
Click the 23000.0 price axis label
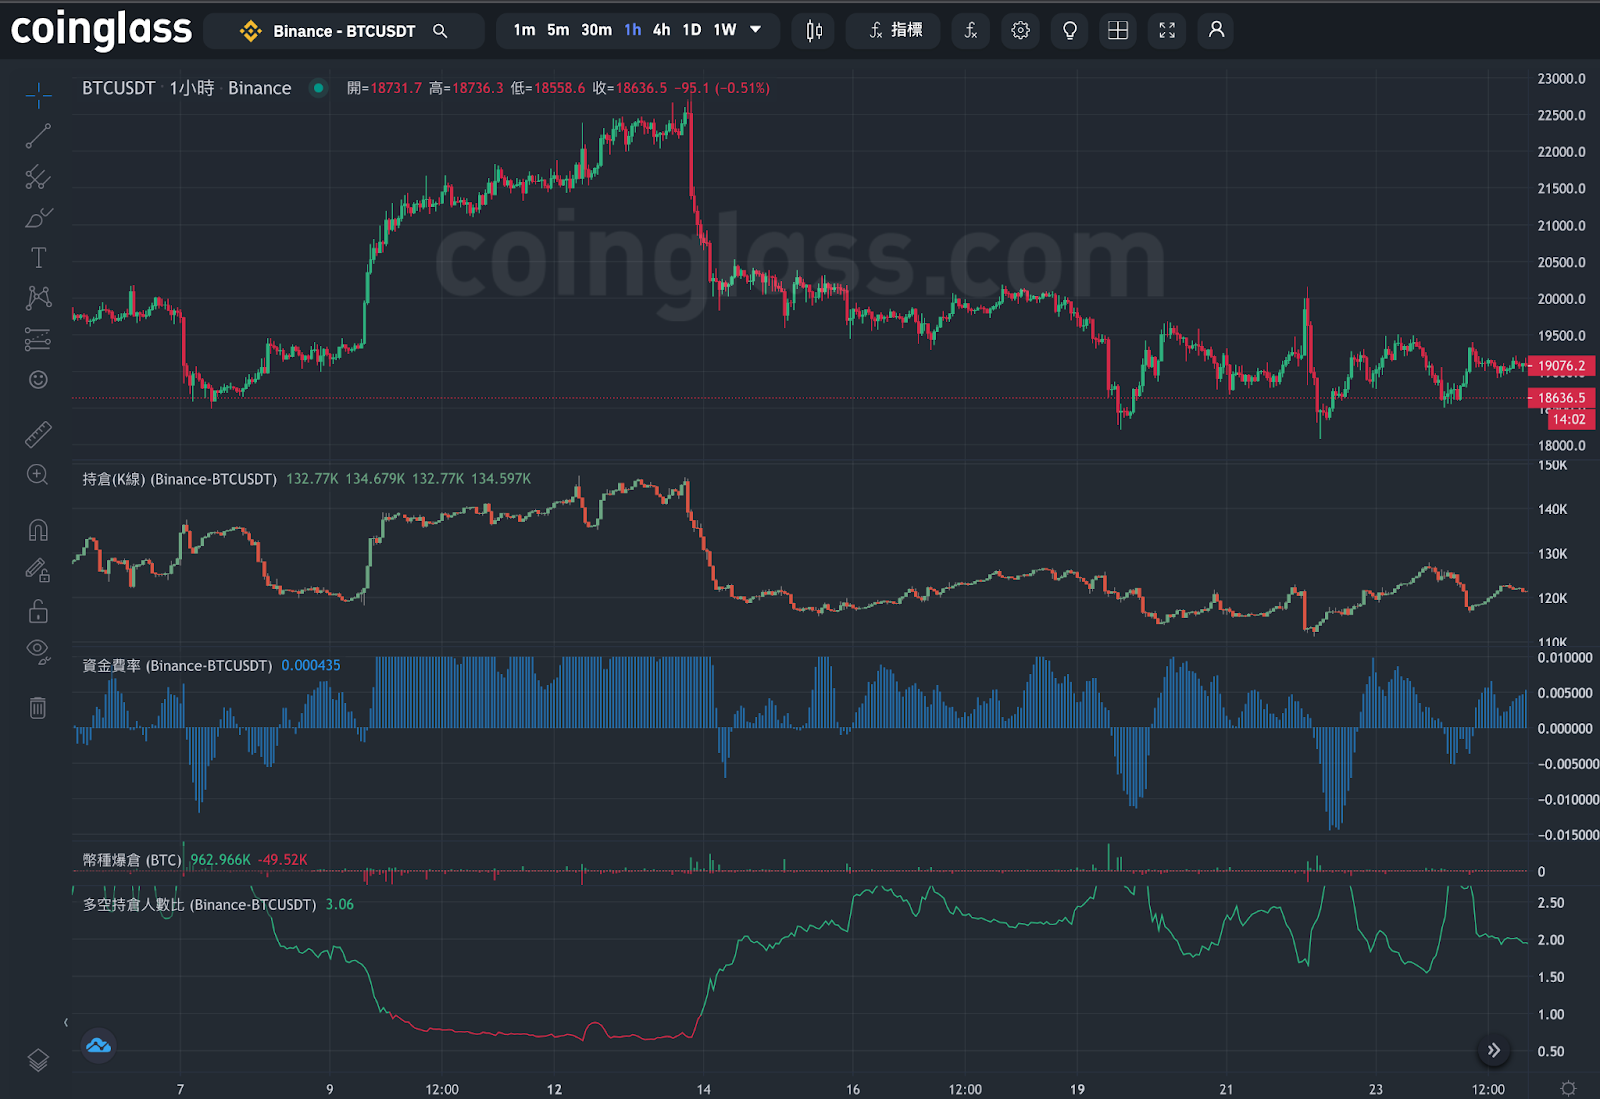[1561, 79]
